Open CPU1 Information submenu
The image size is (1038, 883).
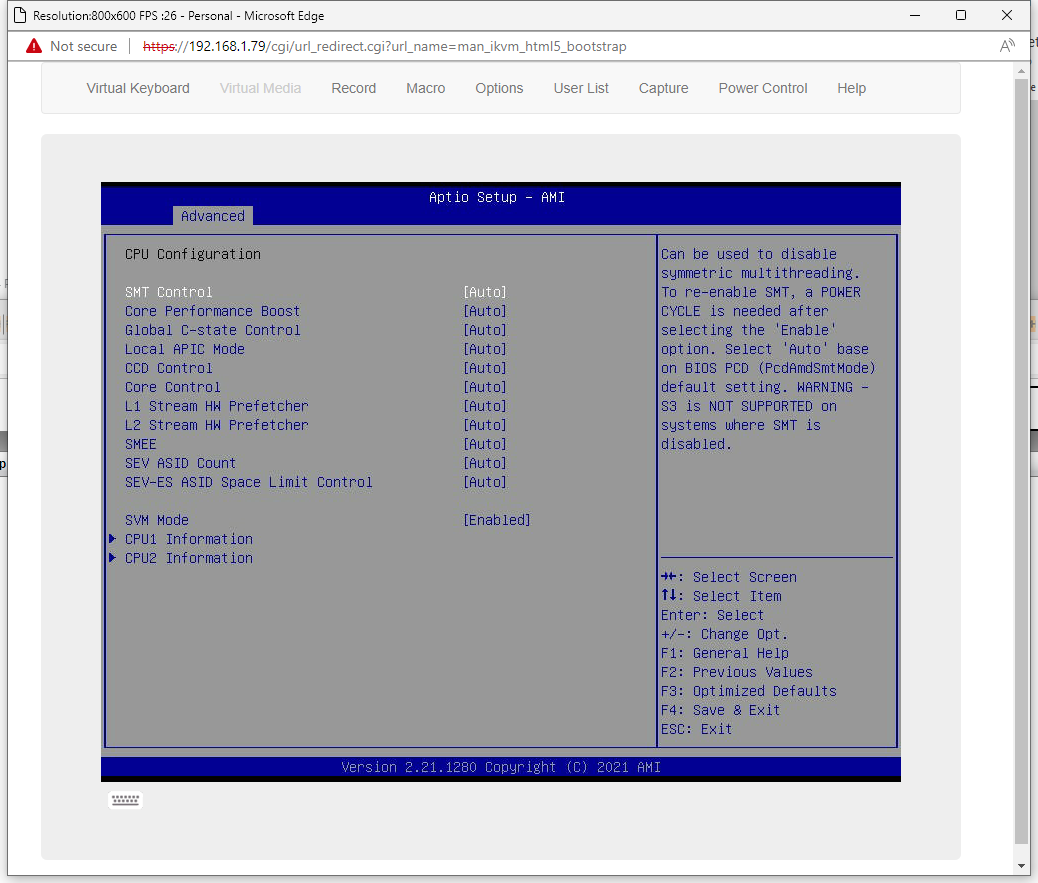coord(189,539)
